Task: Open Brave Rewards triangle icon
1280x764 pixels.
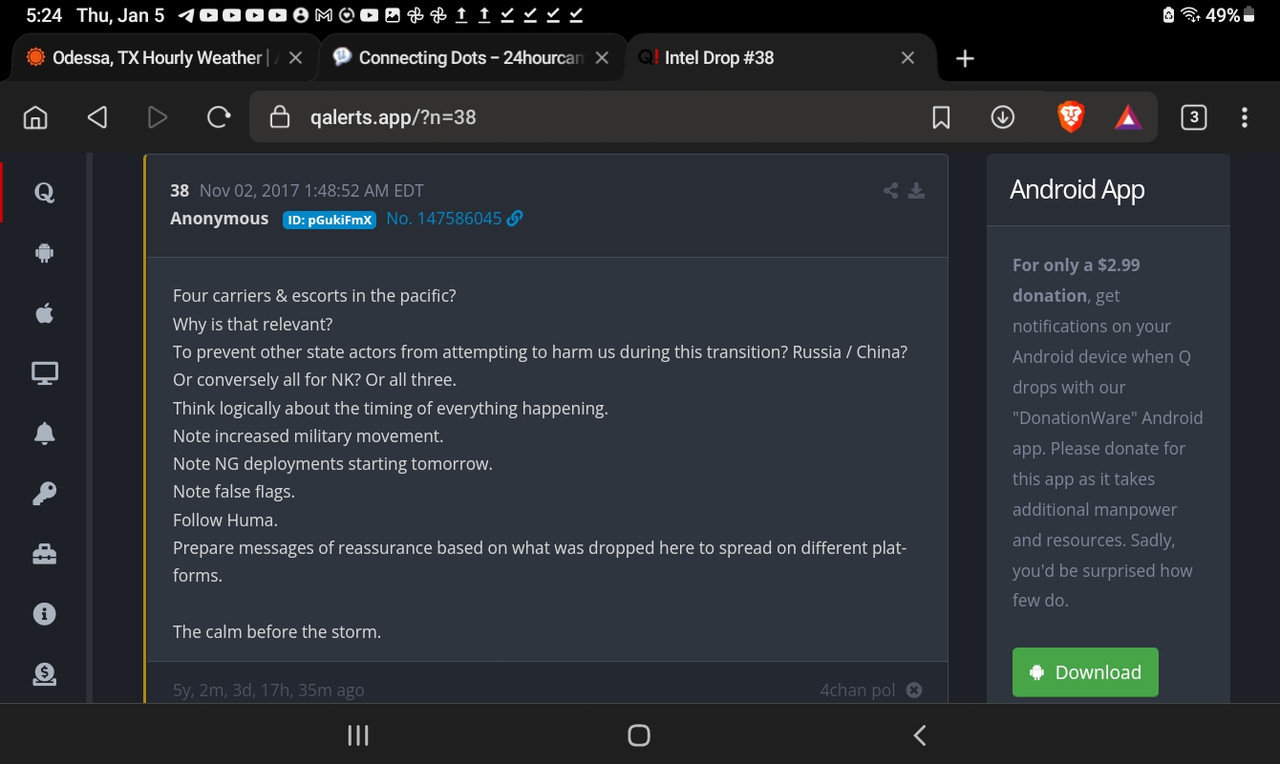Action: coord(1128,118)
